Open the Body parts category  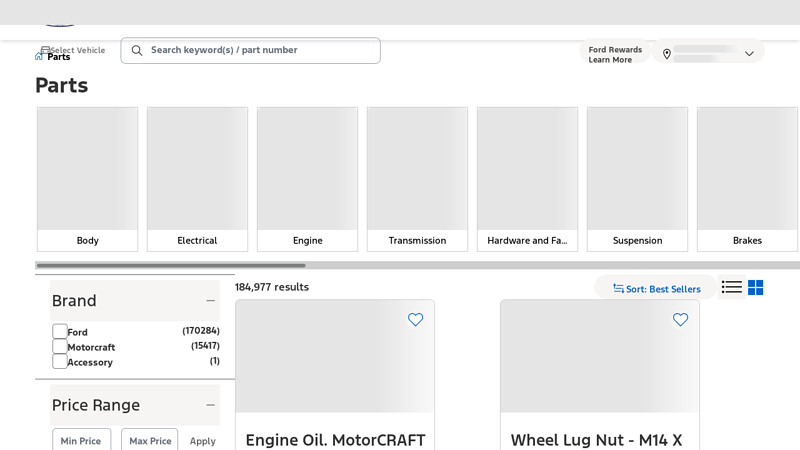87,179
